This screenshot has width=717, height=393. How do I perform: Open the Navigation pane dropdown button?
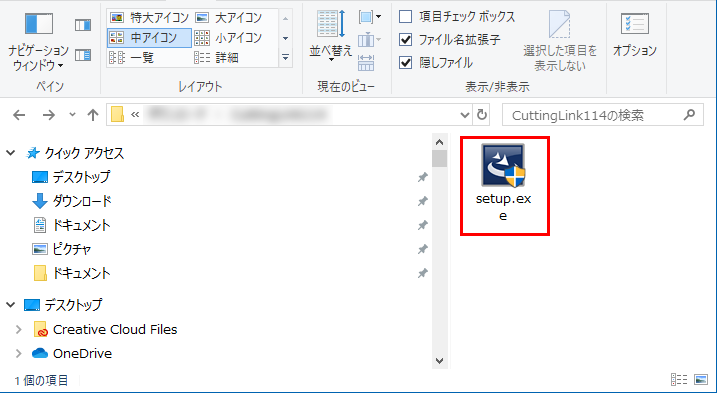[x=38, y=41]
